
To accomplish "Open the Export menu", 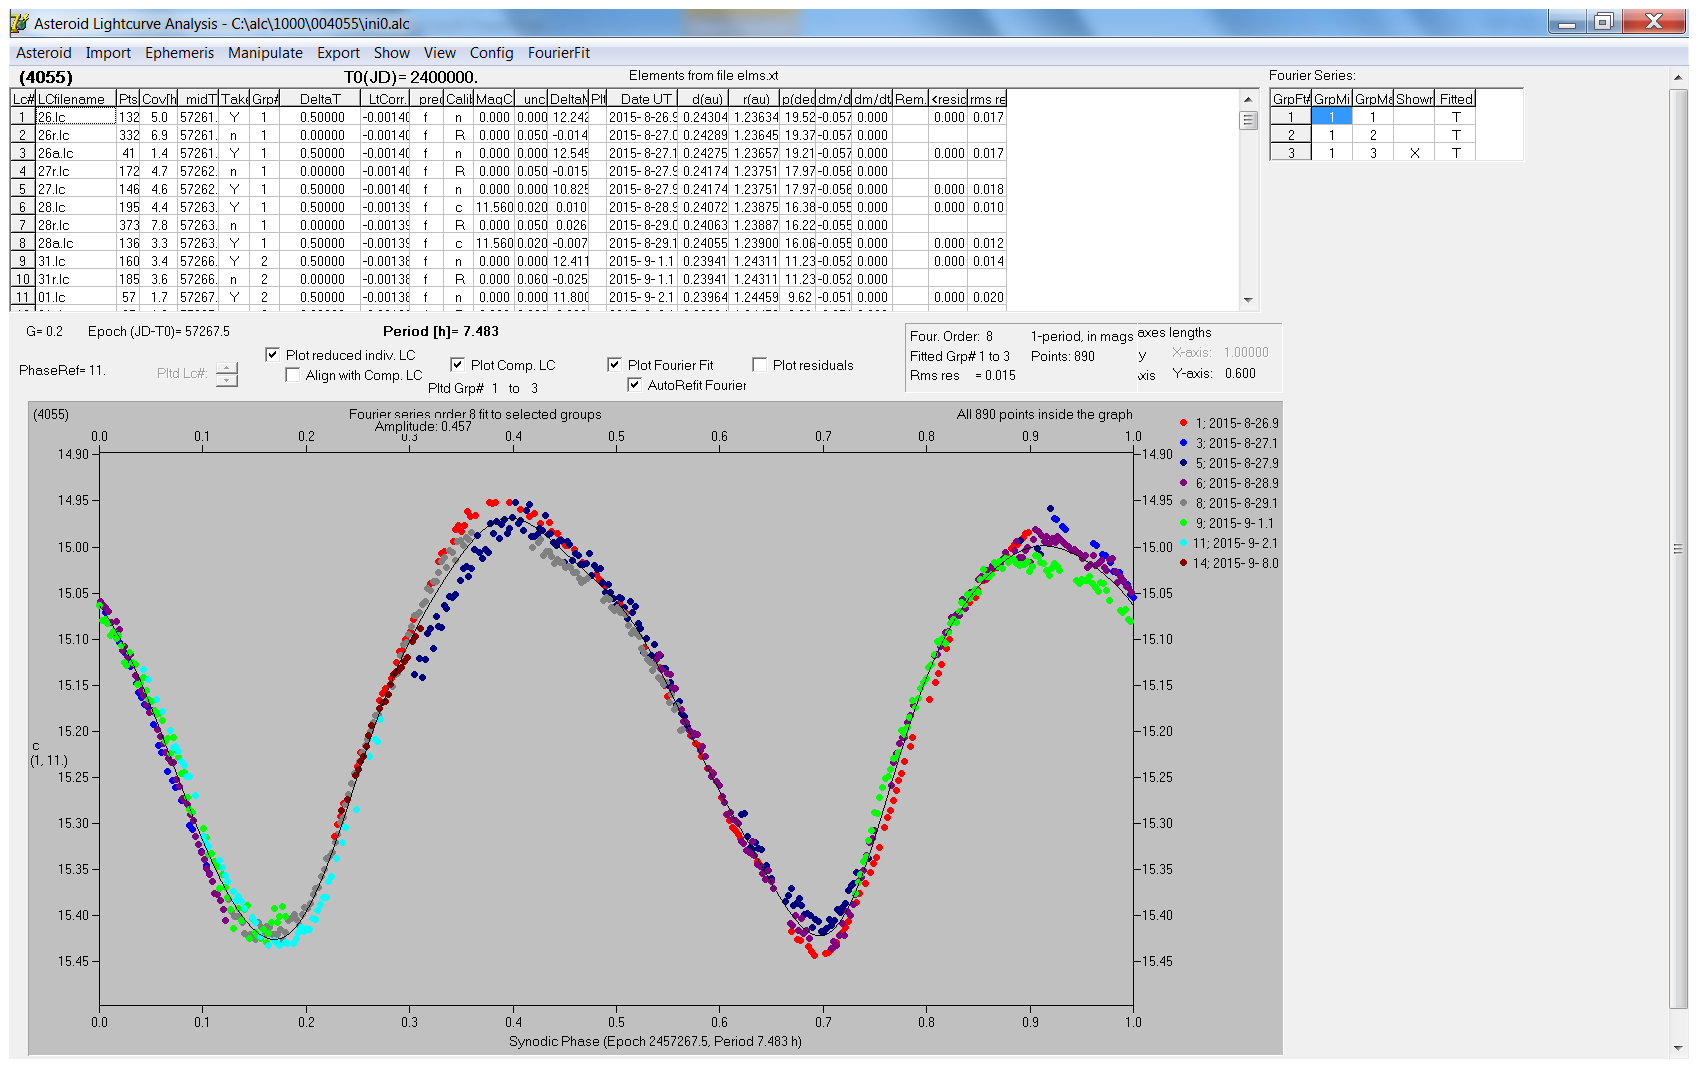I will point(338,53).
